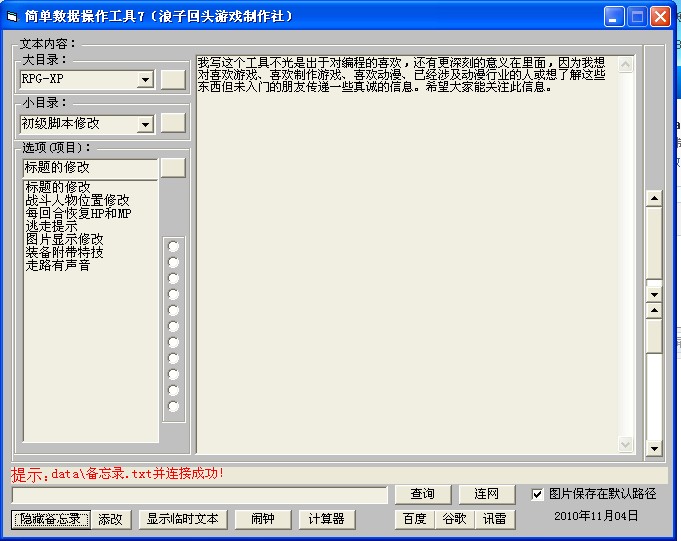Viewport: 681px width, 541px height.
Task: Click lower vertical scrollbar down arrow at bottom
Action: point(654,449)
